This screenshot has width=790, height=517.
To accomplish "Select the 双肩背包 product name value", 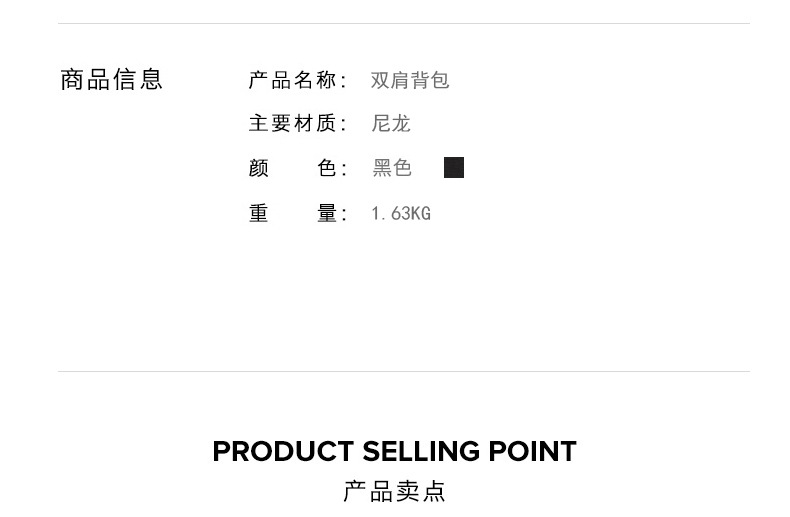I will click(410, 81).
